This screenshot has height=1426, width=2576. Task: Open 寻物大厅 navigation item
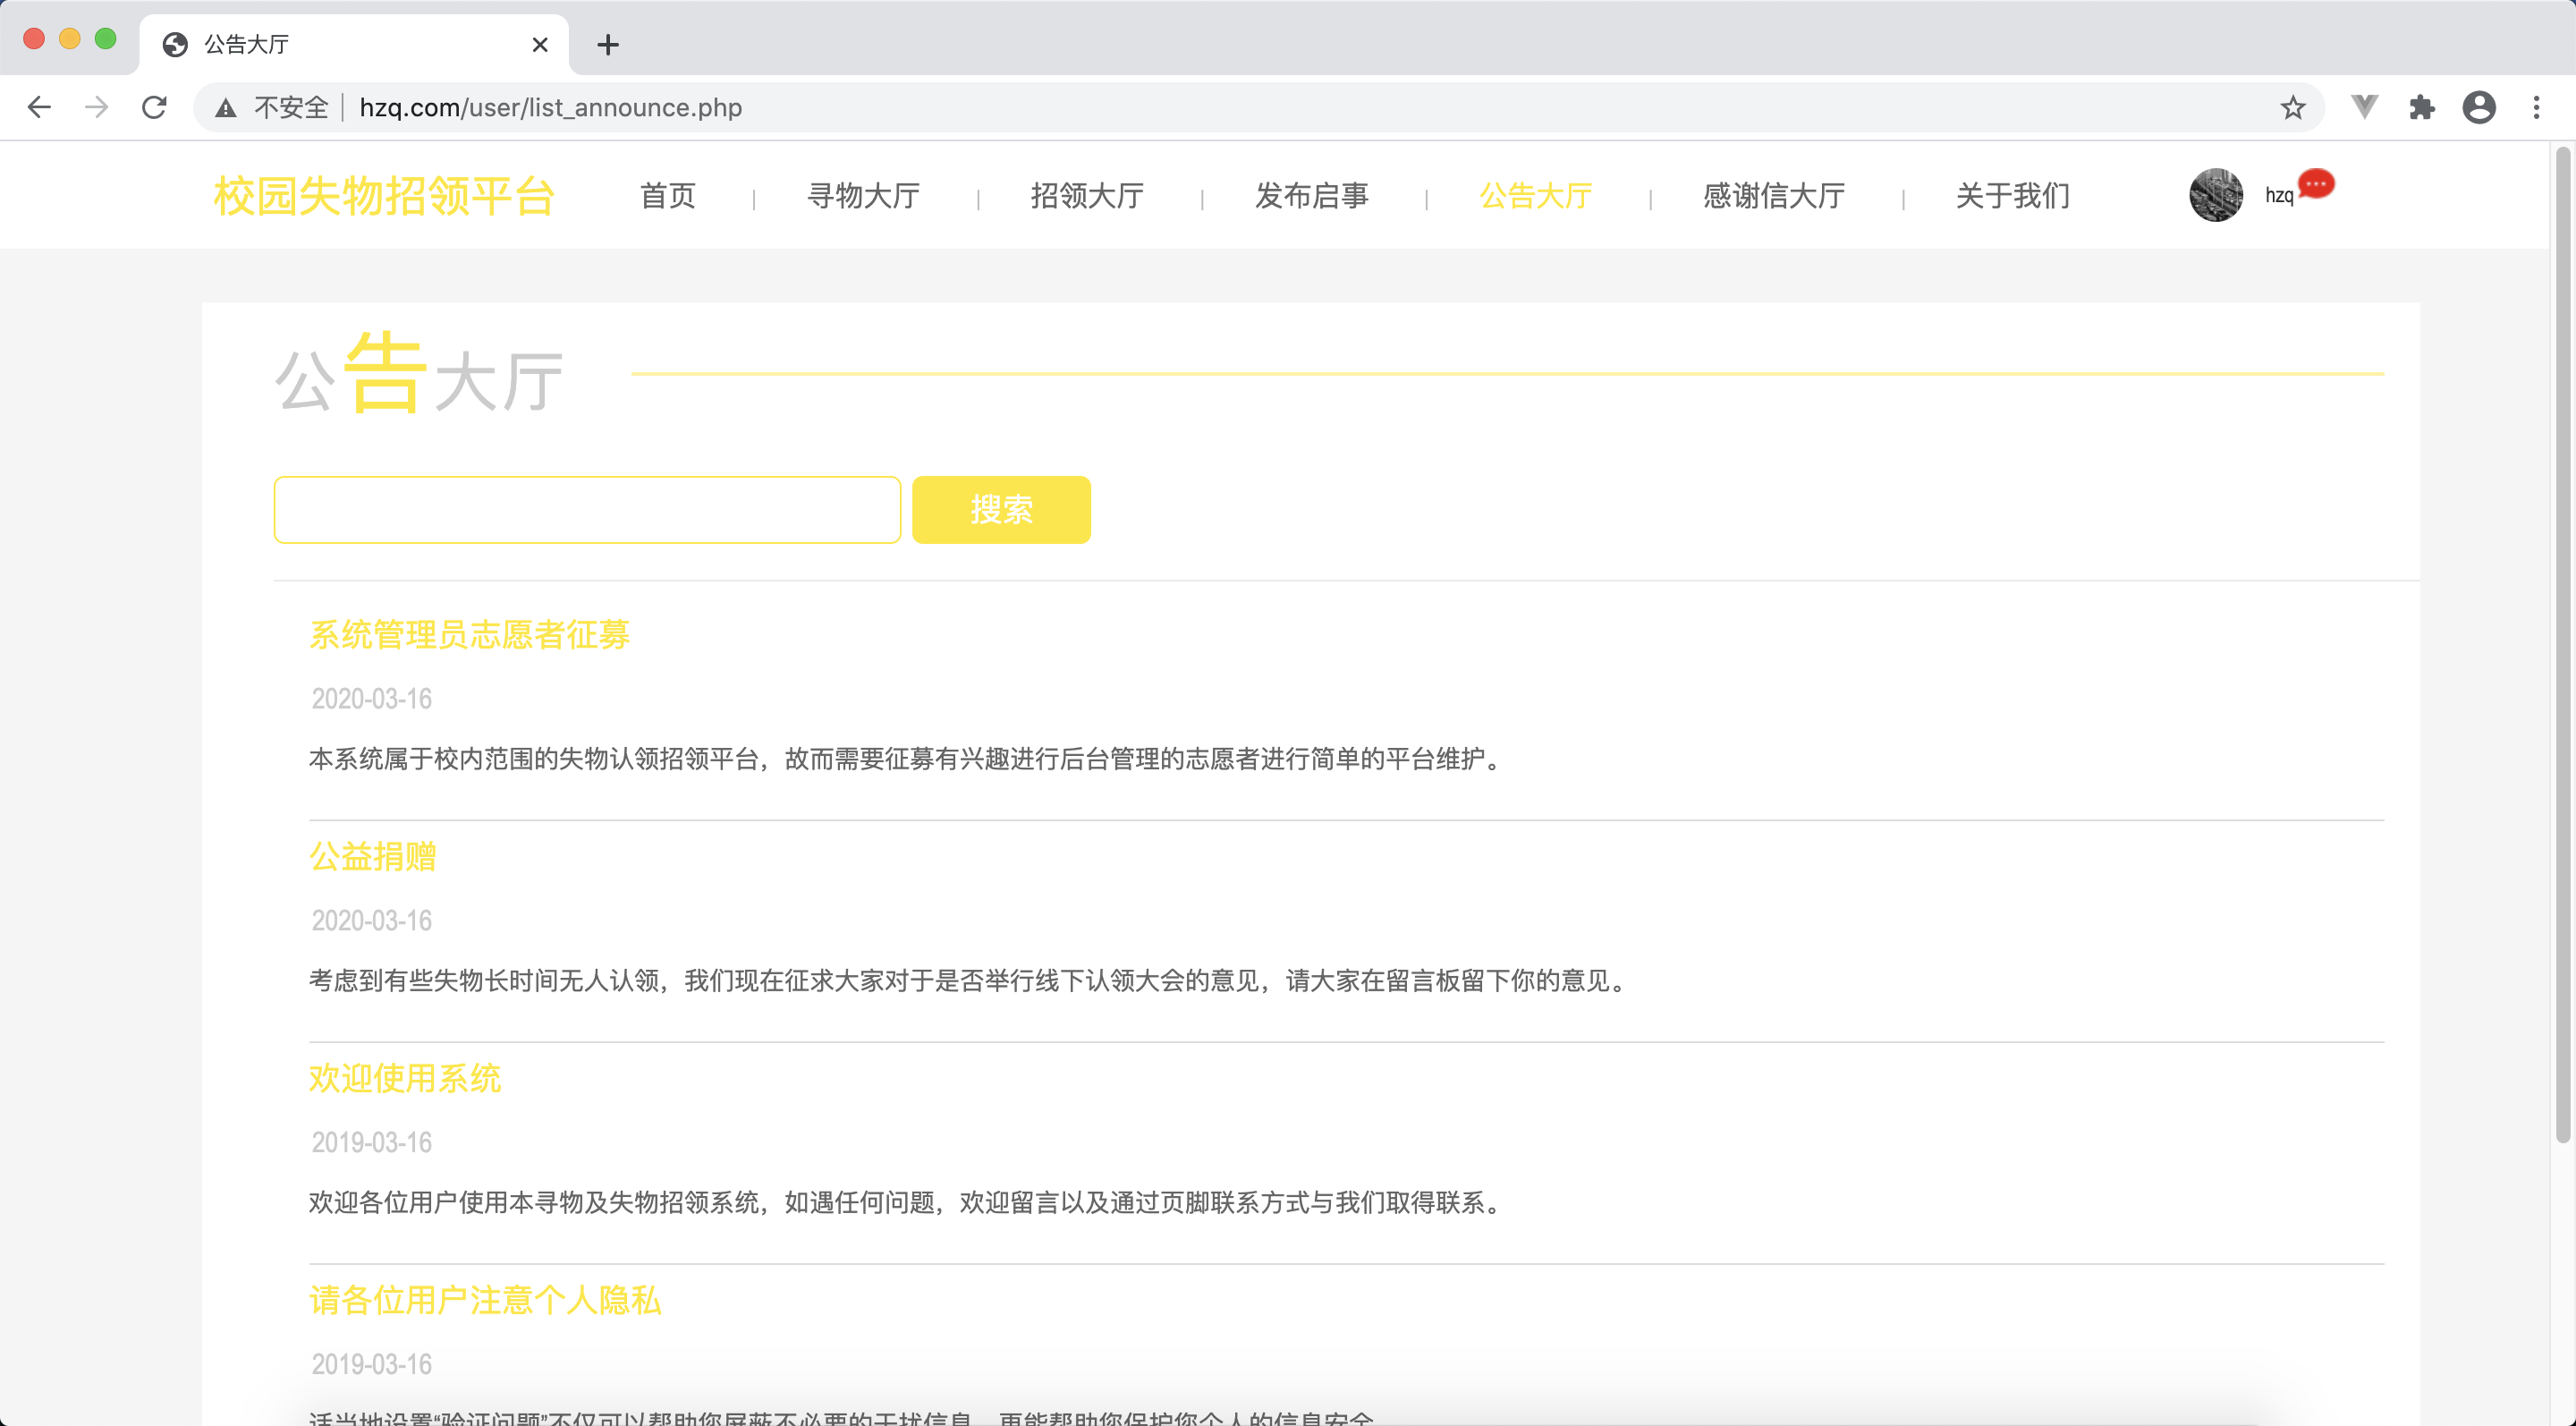pos(864,196)
